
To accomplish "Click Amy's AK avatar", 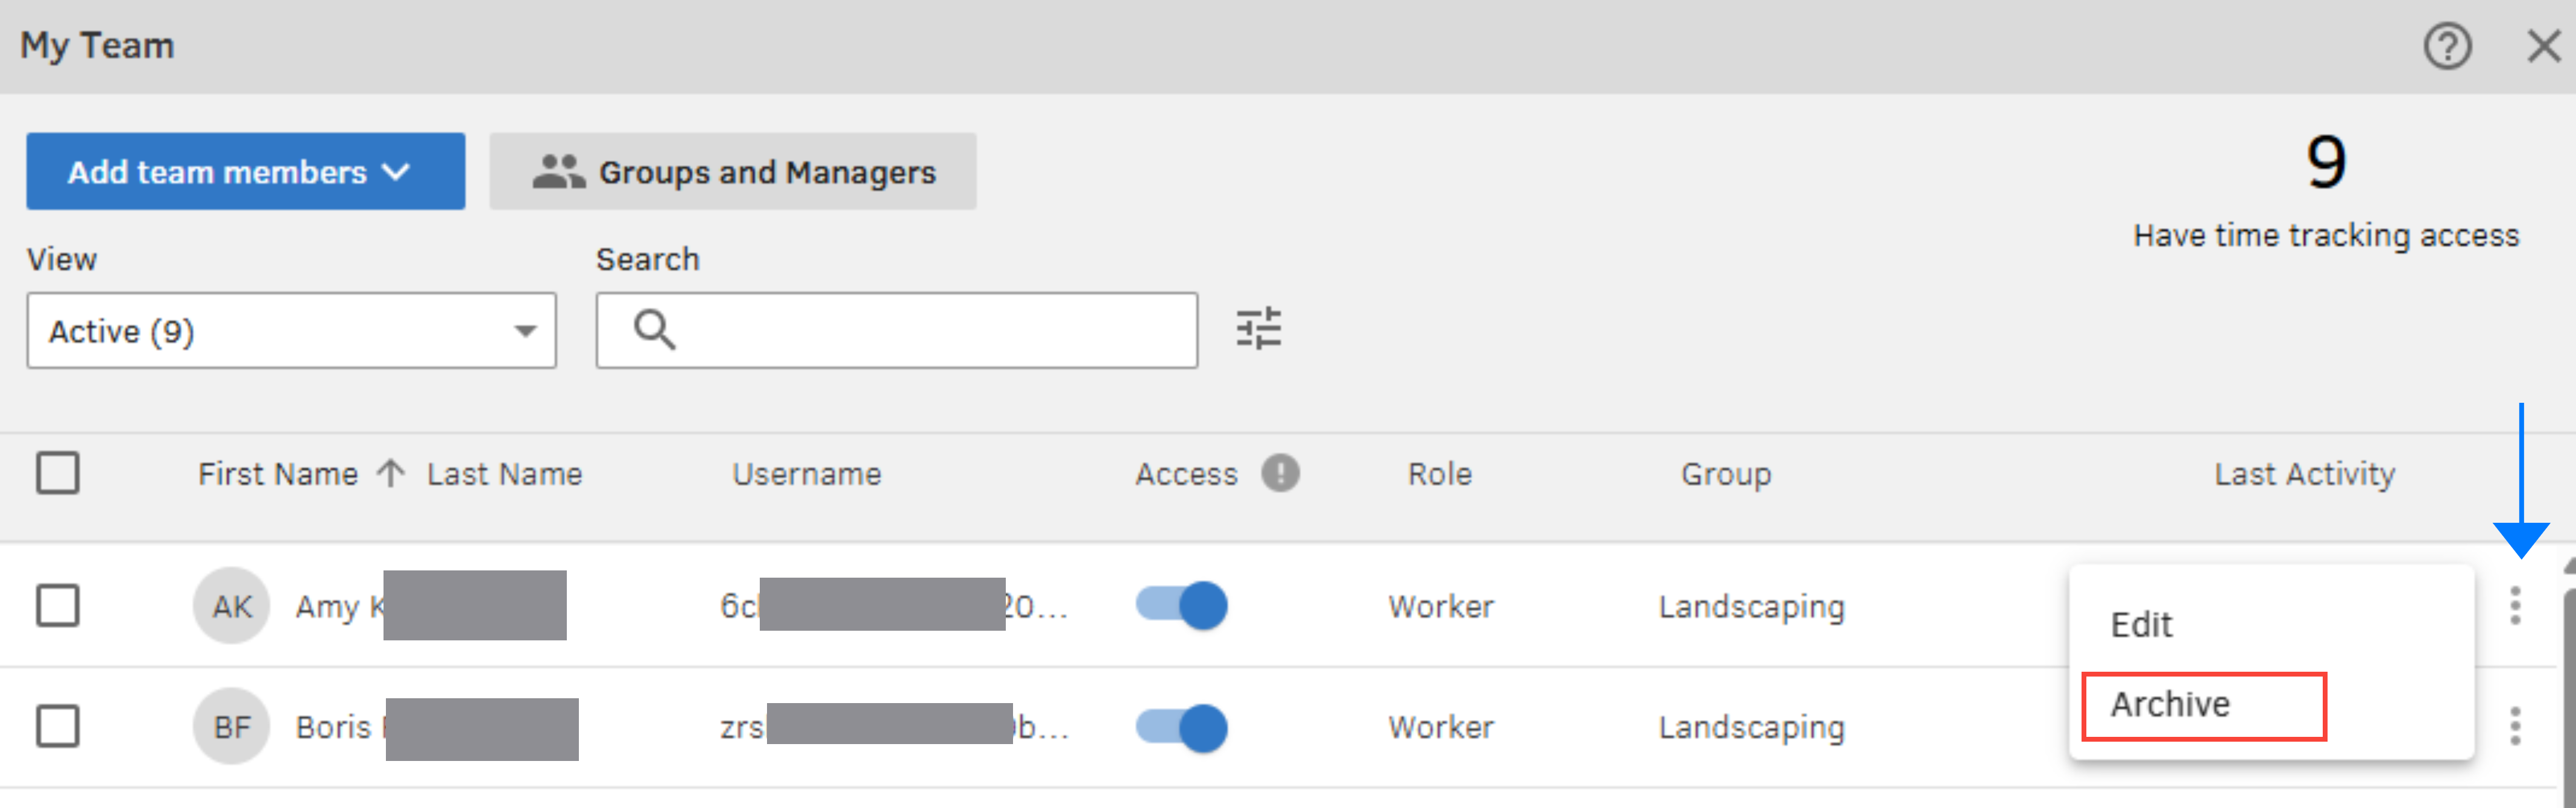I will tap(232, 606).
